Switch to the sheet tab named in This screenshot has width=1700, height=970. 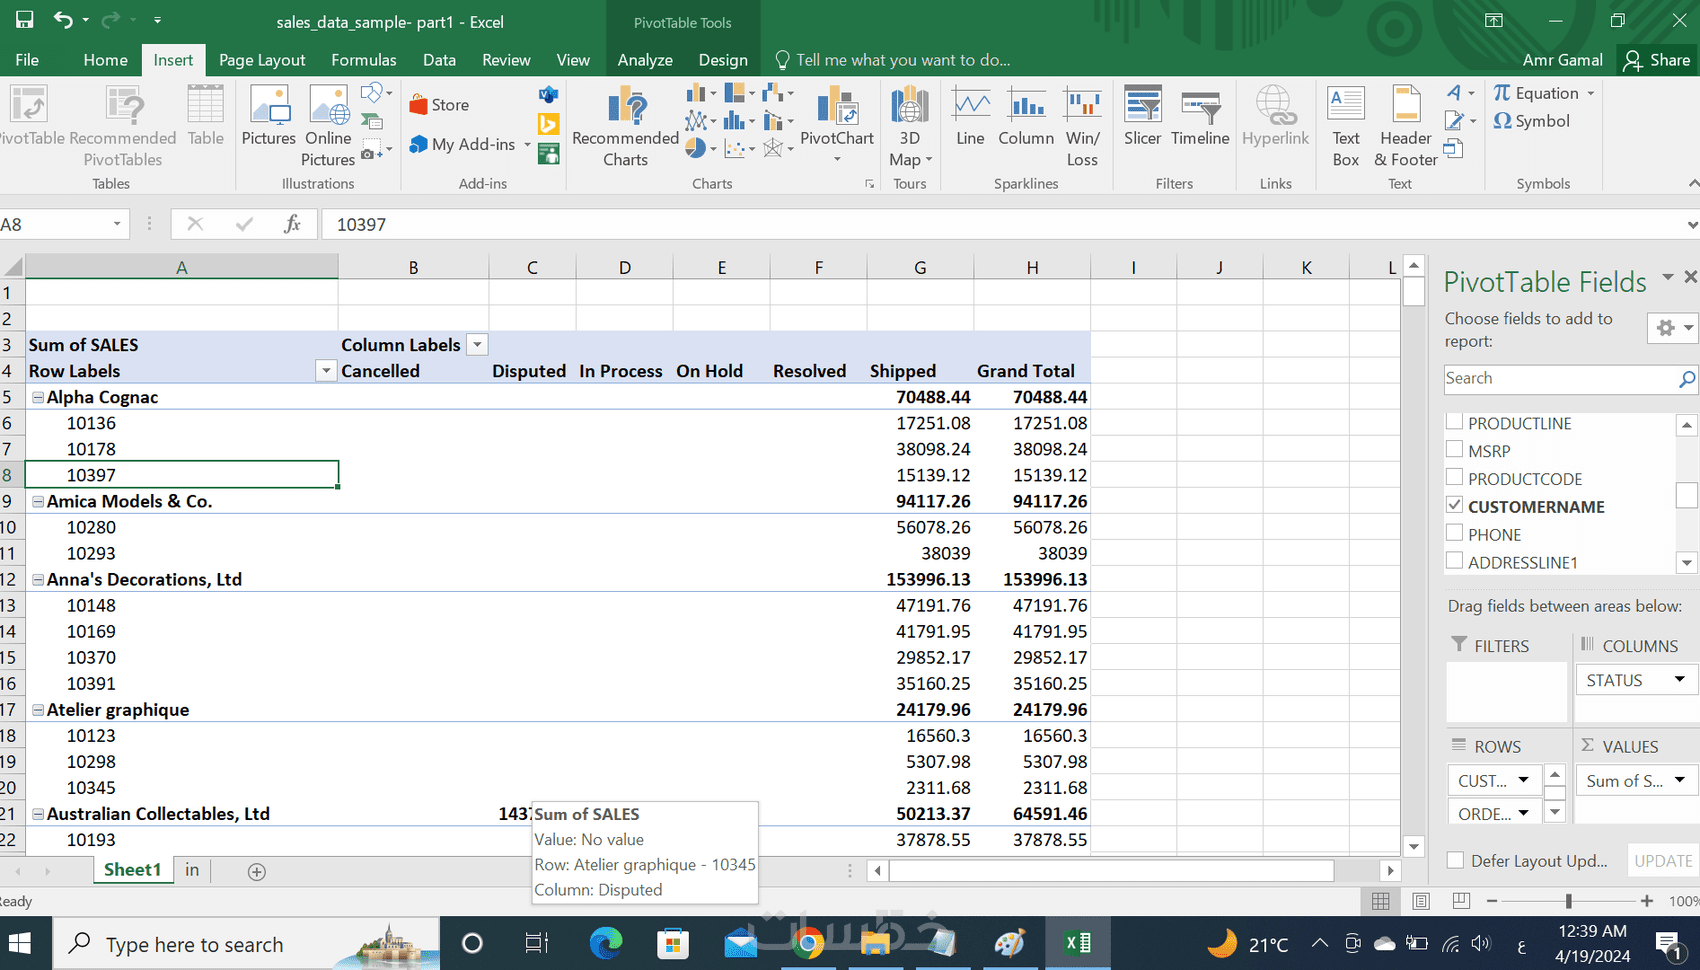(x=192, y=870)
